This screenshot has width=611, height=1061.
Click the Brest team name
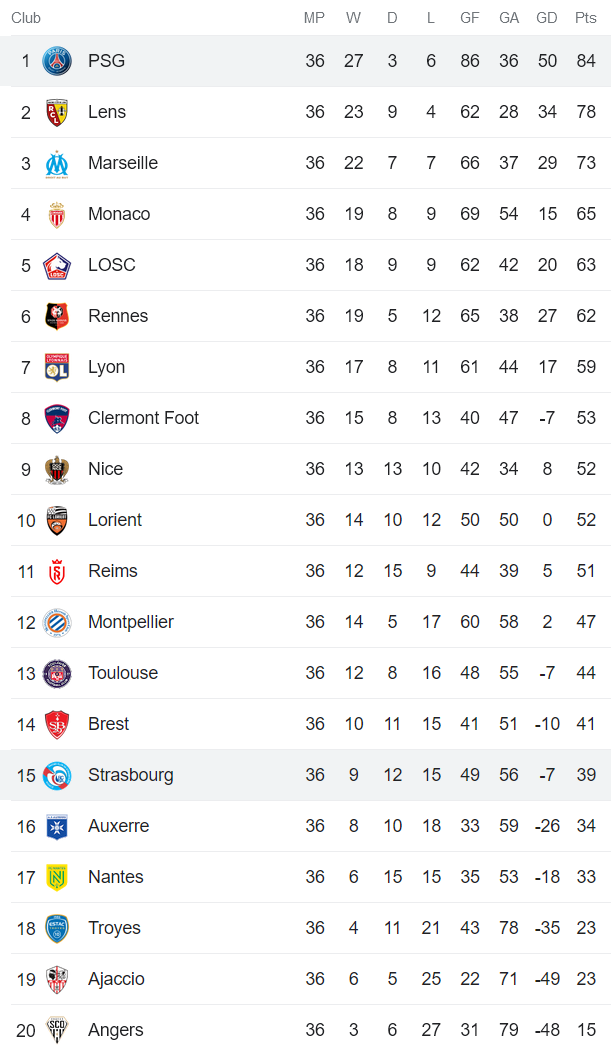(x=108, y=724)
